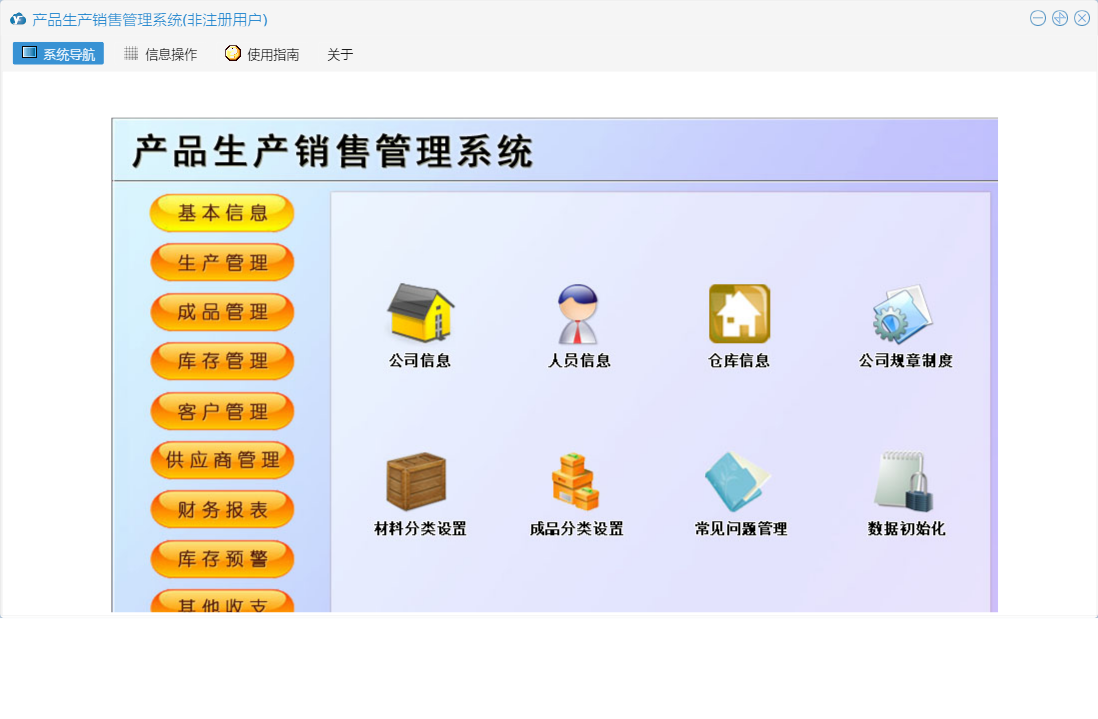Click the 公司信息 text label

click(420, 361)
